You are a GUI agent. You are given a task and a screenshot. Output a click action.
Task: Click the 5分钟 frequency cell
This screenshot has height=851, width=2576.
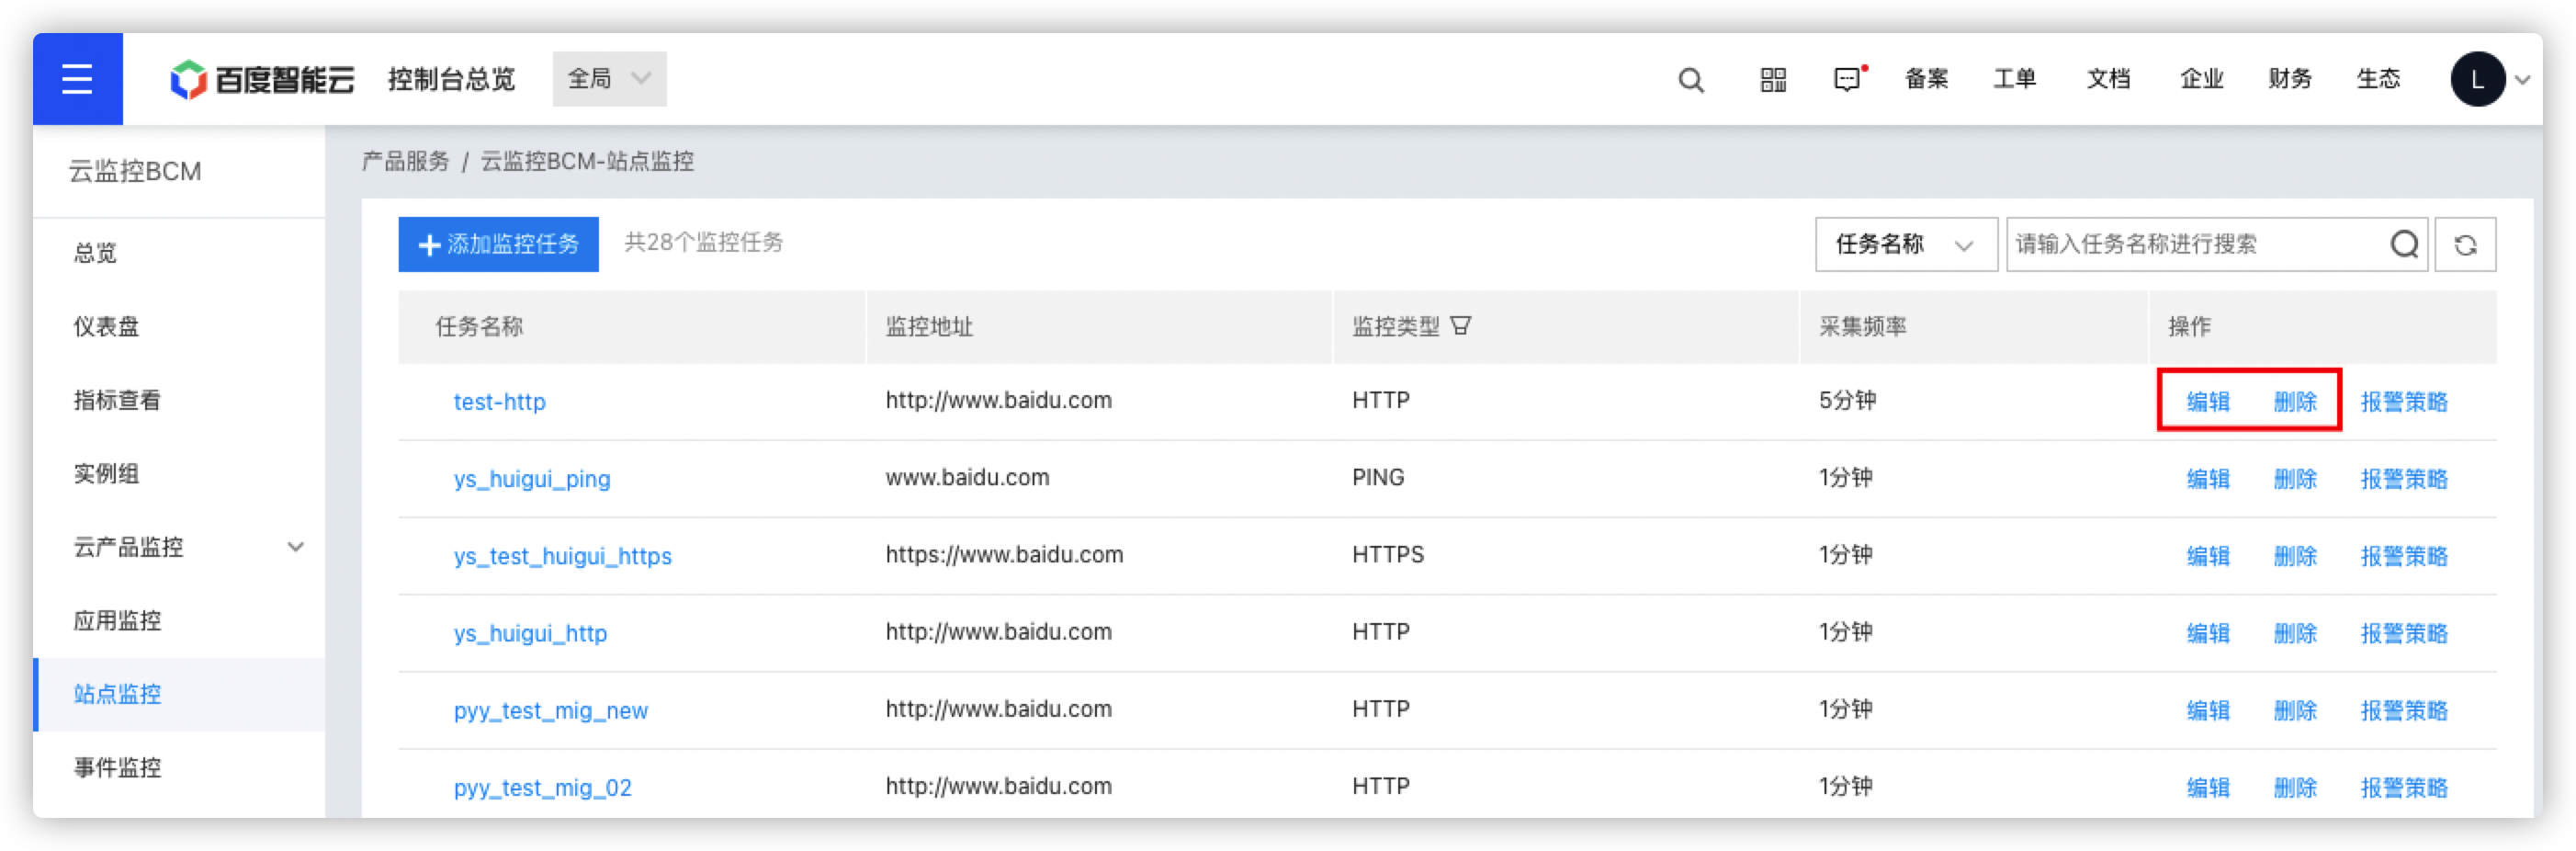[x=1847, y=400]
